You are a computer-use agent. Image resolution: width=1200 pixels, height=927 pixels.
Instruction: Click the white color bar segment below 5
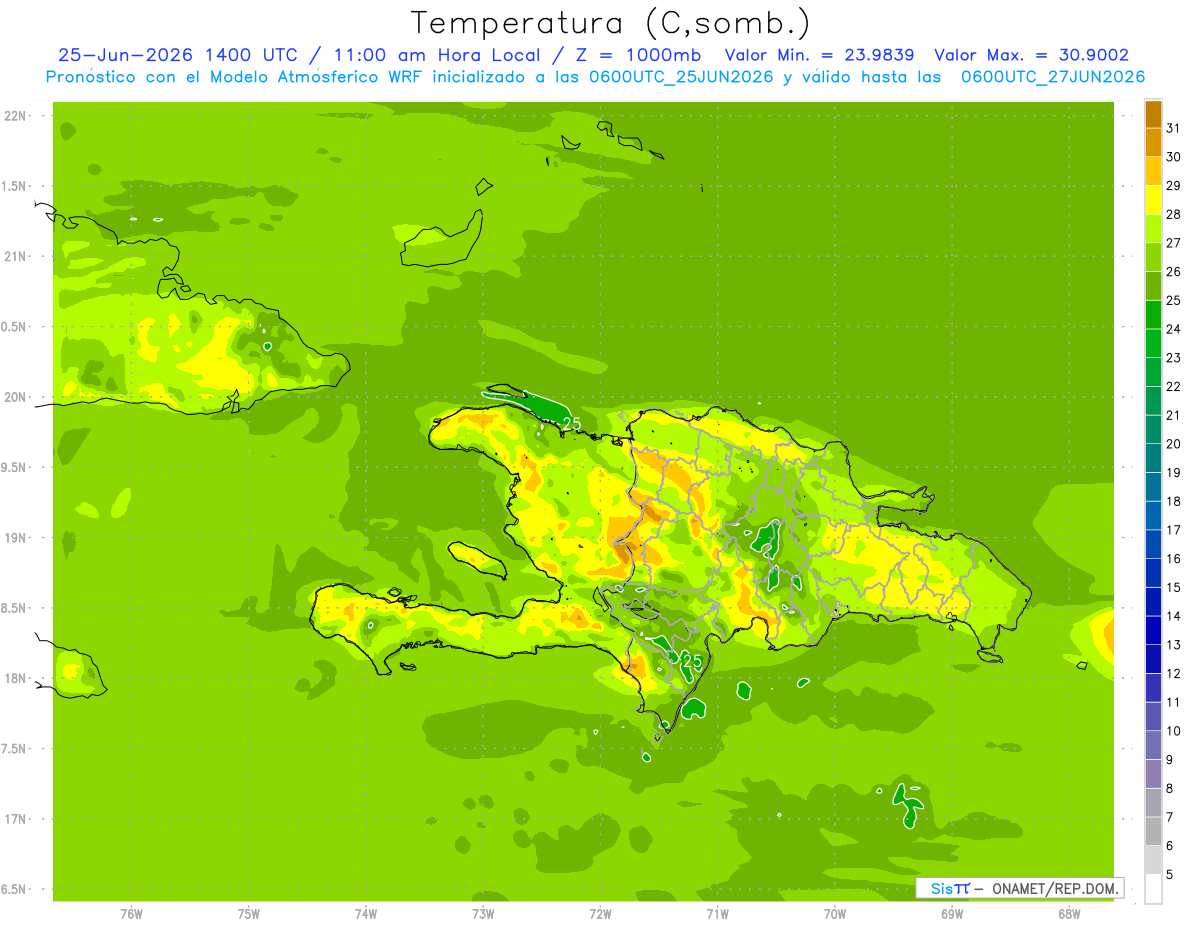1153,889
